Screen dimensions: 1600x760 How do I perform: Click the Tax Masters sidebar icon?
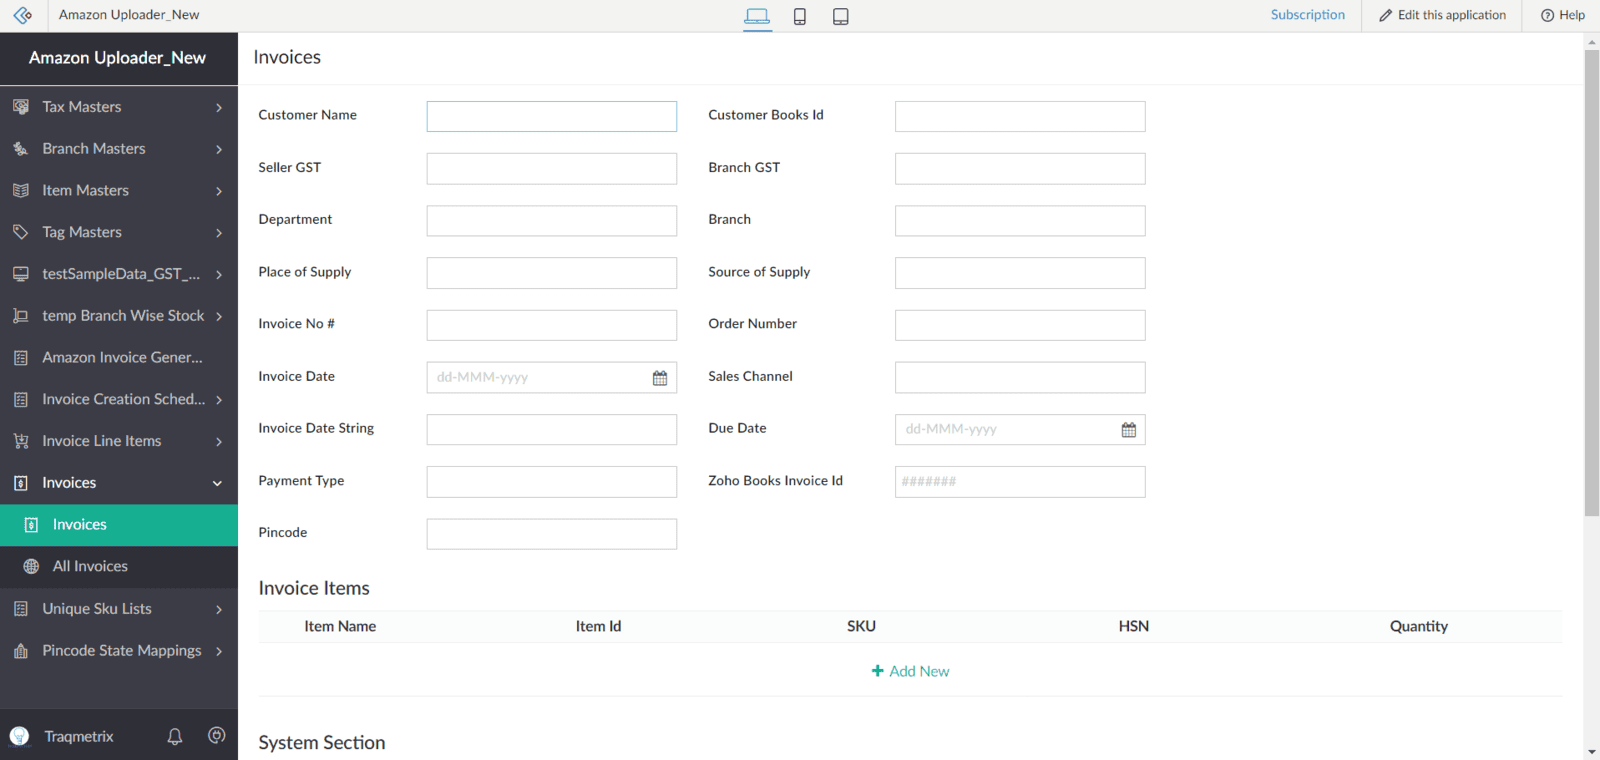pyautogui.click(x=20, y=106)
